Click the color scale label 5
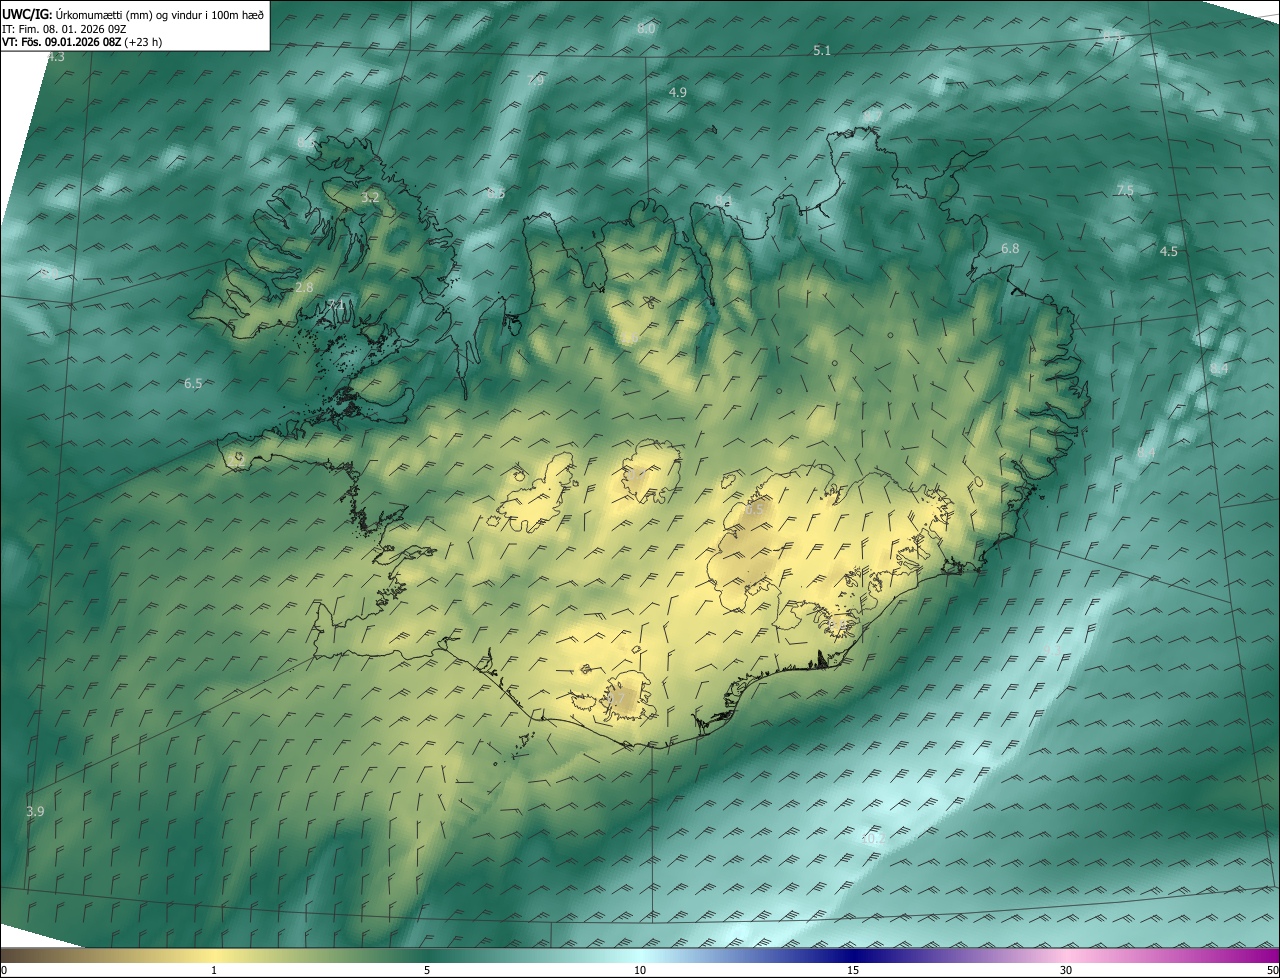 [x=427, y=971]
